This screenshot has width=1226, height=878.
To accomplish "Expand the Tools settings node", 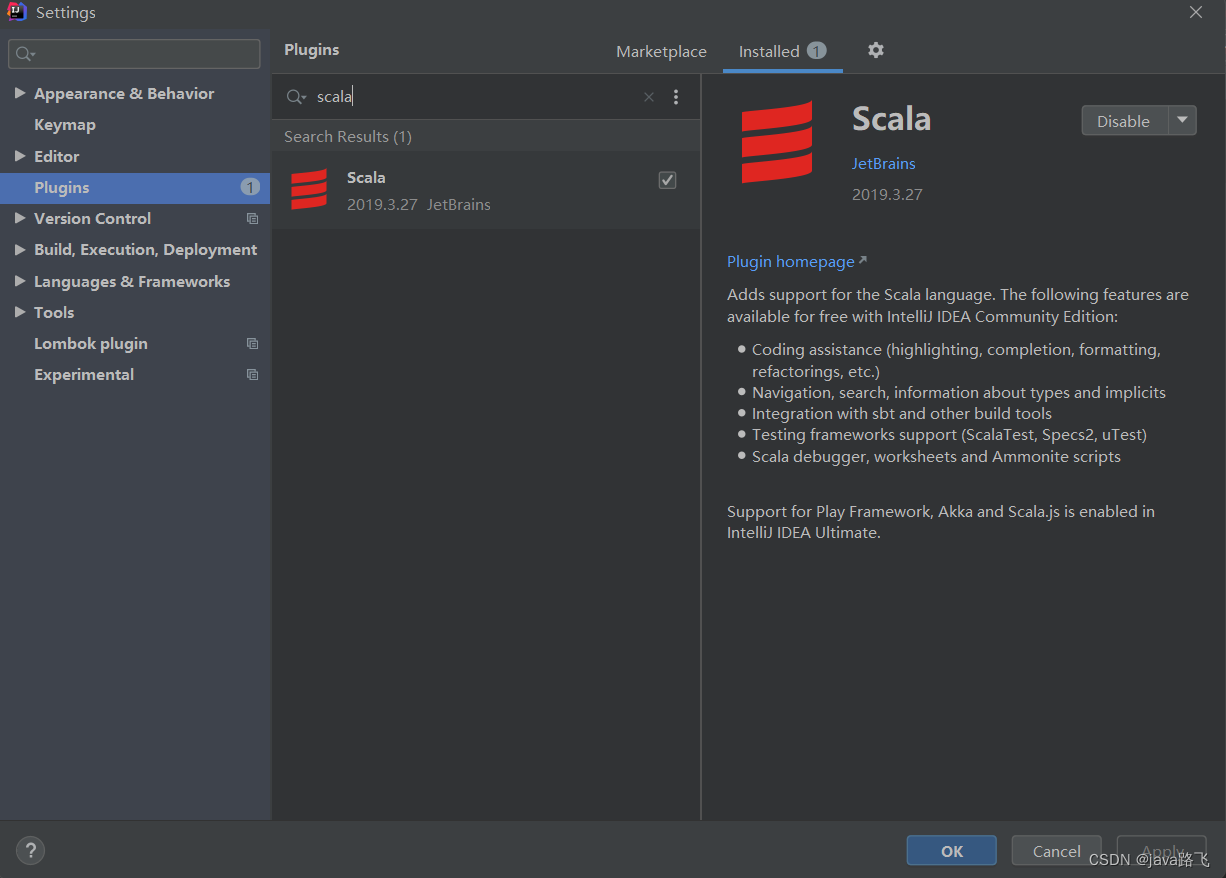I will click(x=20, y=312).
